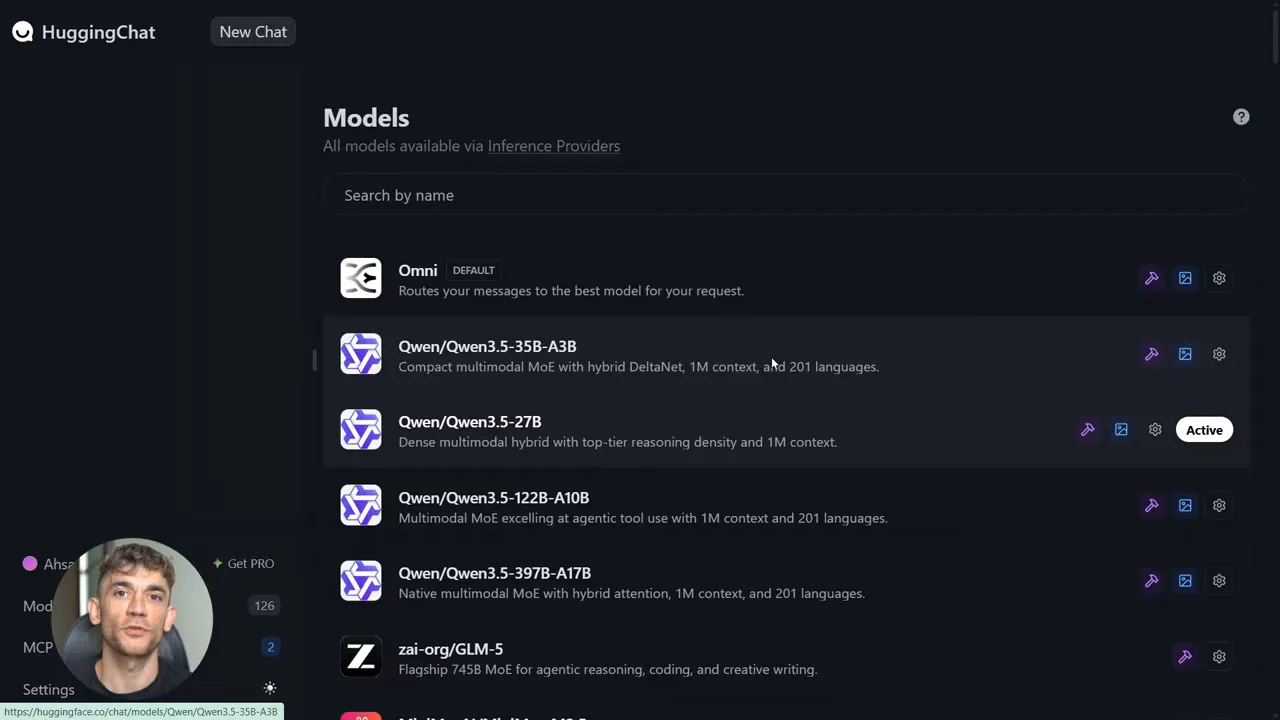The height and width of the screenshot is (720, 1280).
Task: Open settings gear for Omni model
Action: point(1219,278)
